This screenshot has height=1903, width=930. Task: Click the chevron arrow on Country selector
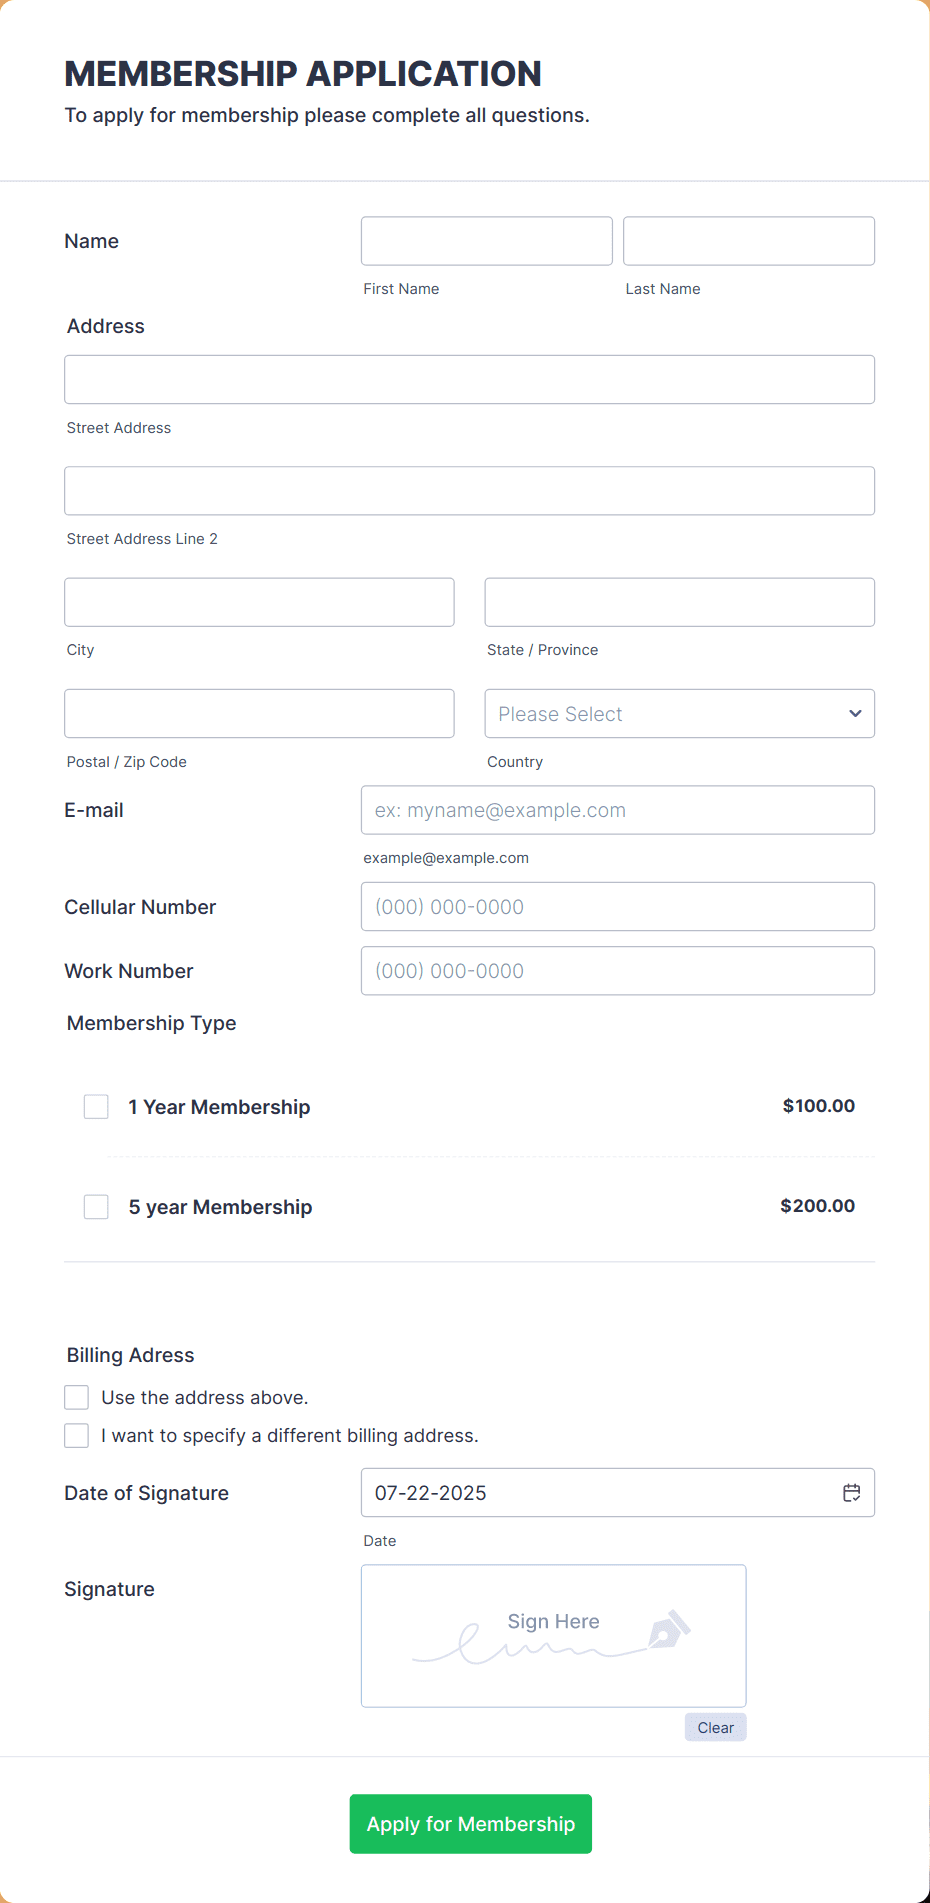(x=855, y=713)
